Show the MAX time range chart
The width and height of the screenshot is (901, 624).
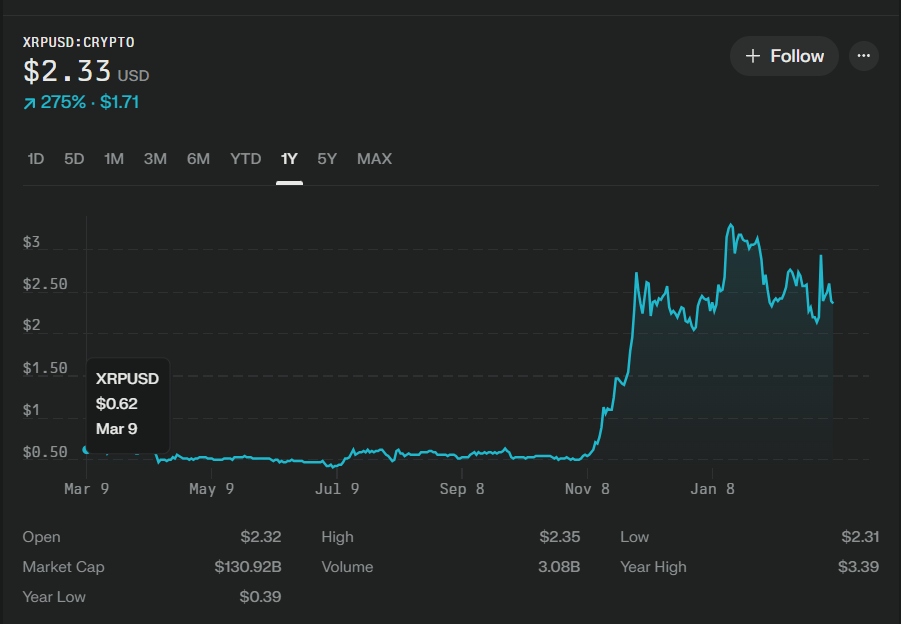374,159
